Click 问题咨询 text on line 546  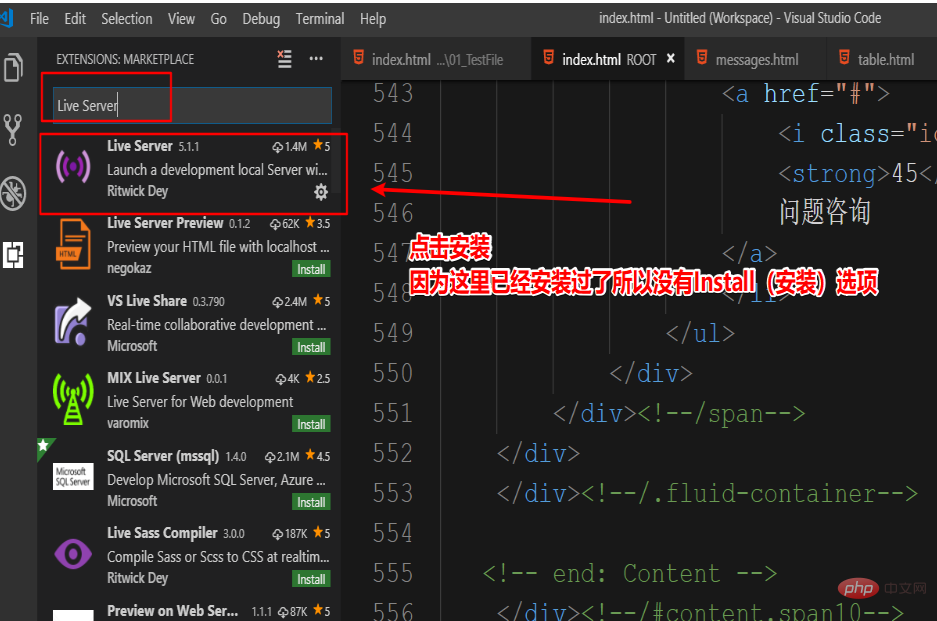(x=824, y=212)
